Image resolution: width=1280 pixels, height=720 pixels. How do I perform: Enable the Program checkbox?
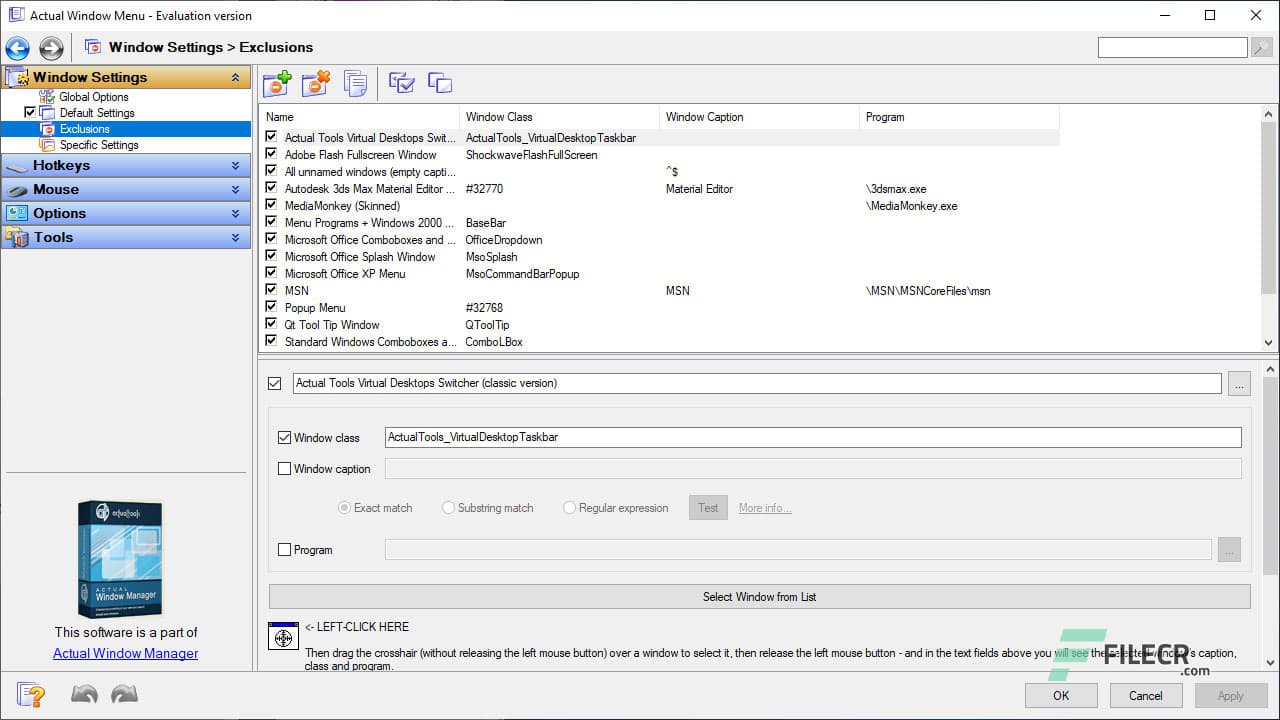[284, 549]
